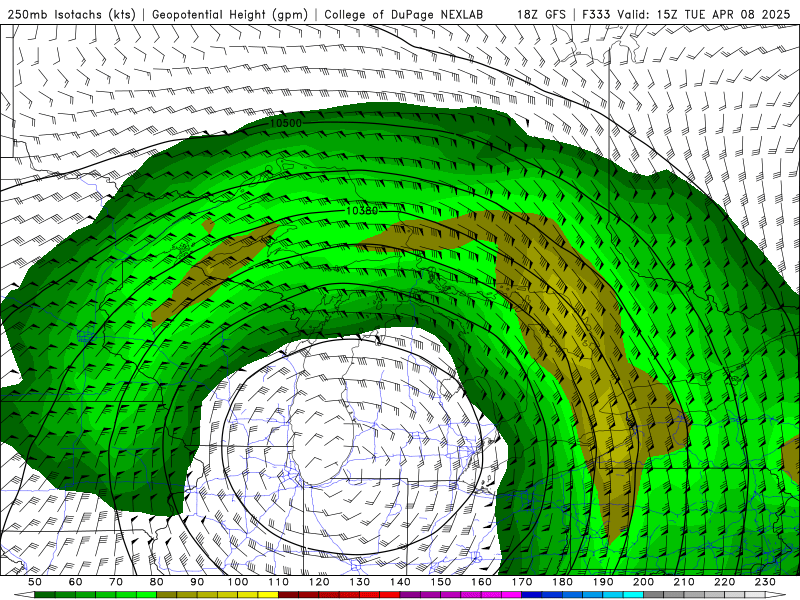The height and width of the screenshot is (600, 800).
Task: Click the 110 kt label on the color scale
Action: pyautogui.click(x=278, y=582)
